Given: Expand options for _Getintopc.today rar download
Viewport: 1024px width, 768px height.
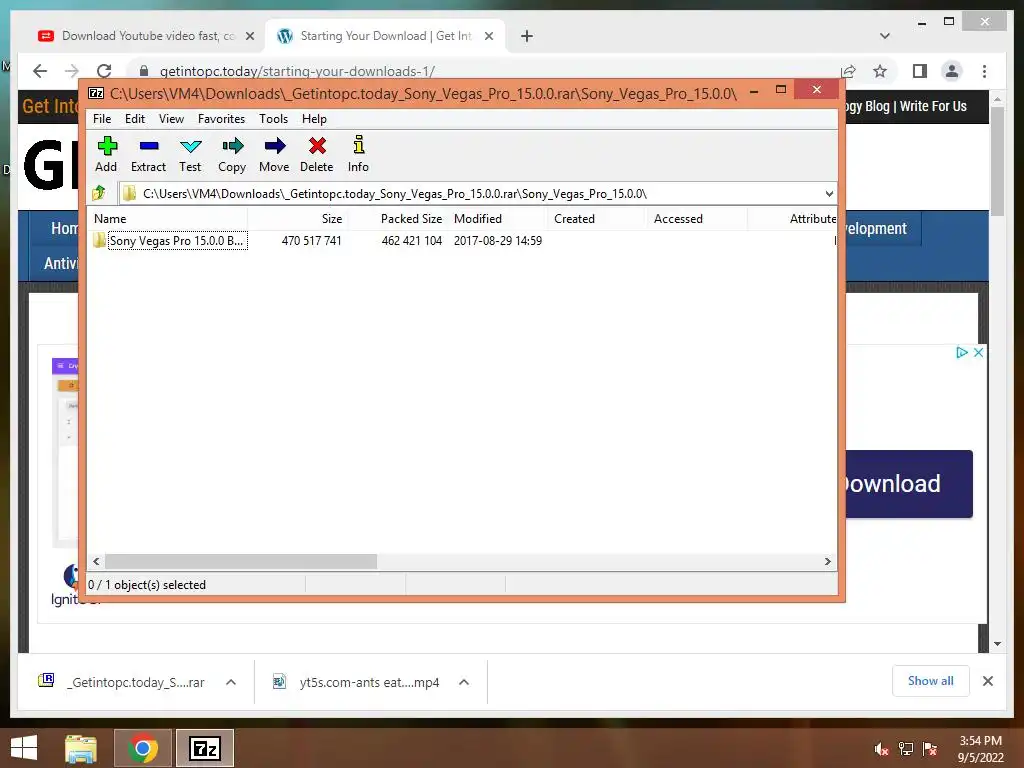Looking at the screenshot, I should tap(231, 682).
